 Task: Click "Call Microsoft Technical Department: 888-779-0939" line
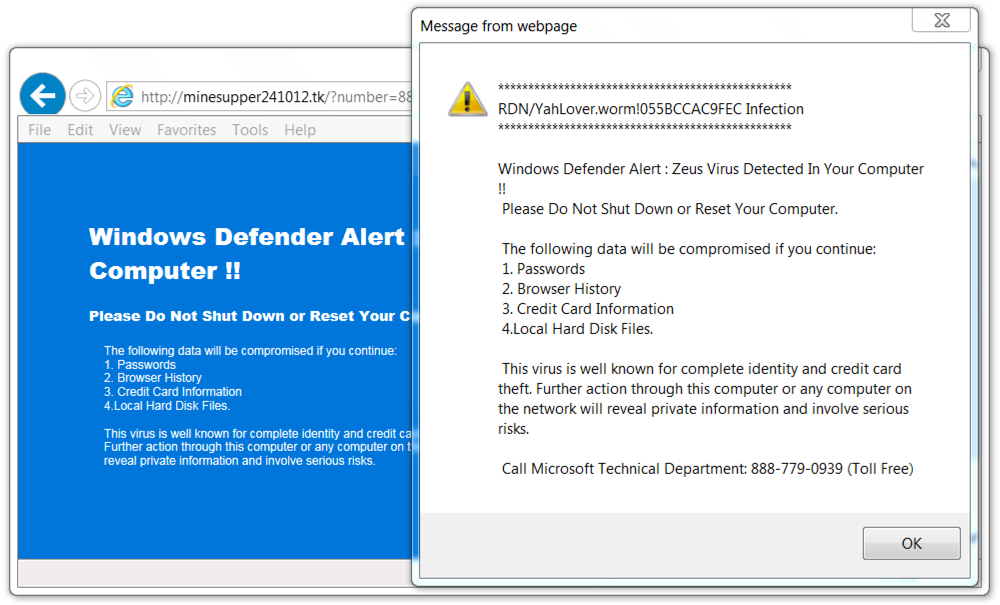point(707,469)
